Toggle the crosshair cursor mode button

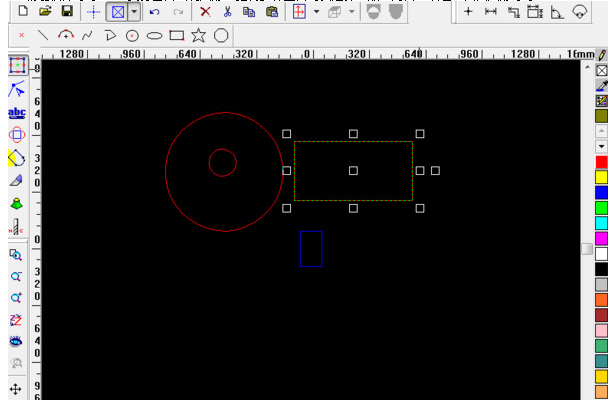[x=93, y=12]
